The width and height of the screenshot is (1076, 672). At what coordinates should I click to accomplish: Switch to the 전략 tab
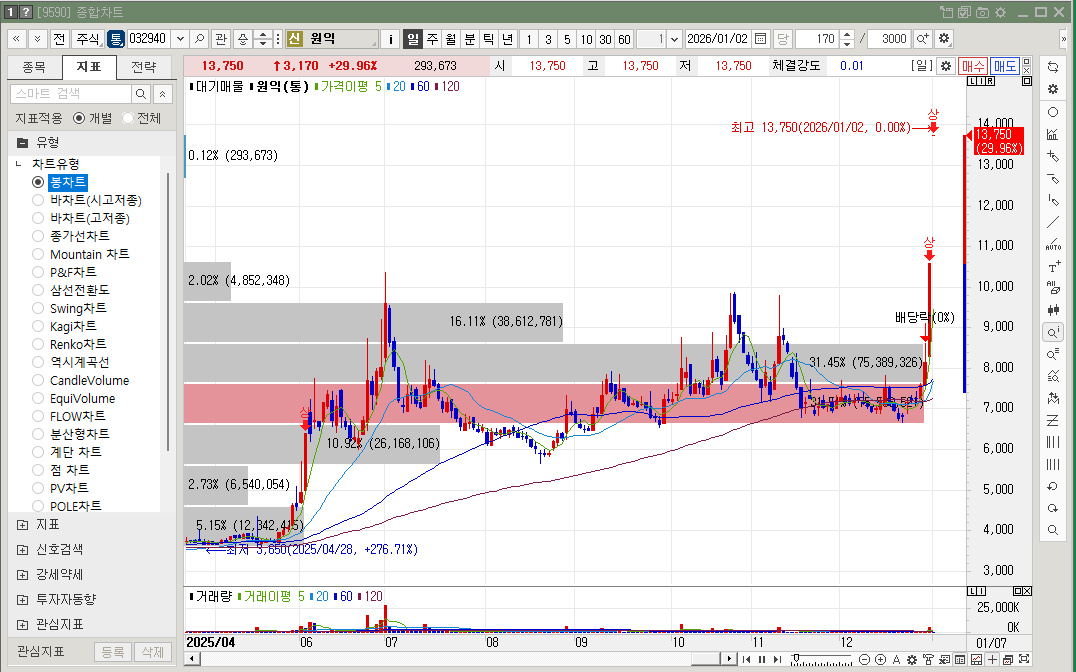click(143, 67)
